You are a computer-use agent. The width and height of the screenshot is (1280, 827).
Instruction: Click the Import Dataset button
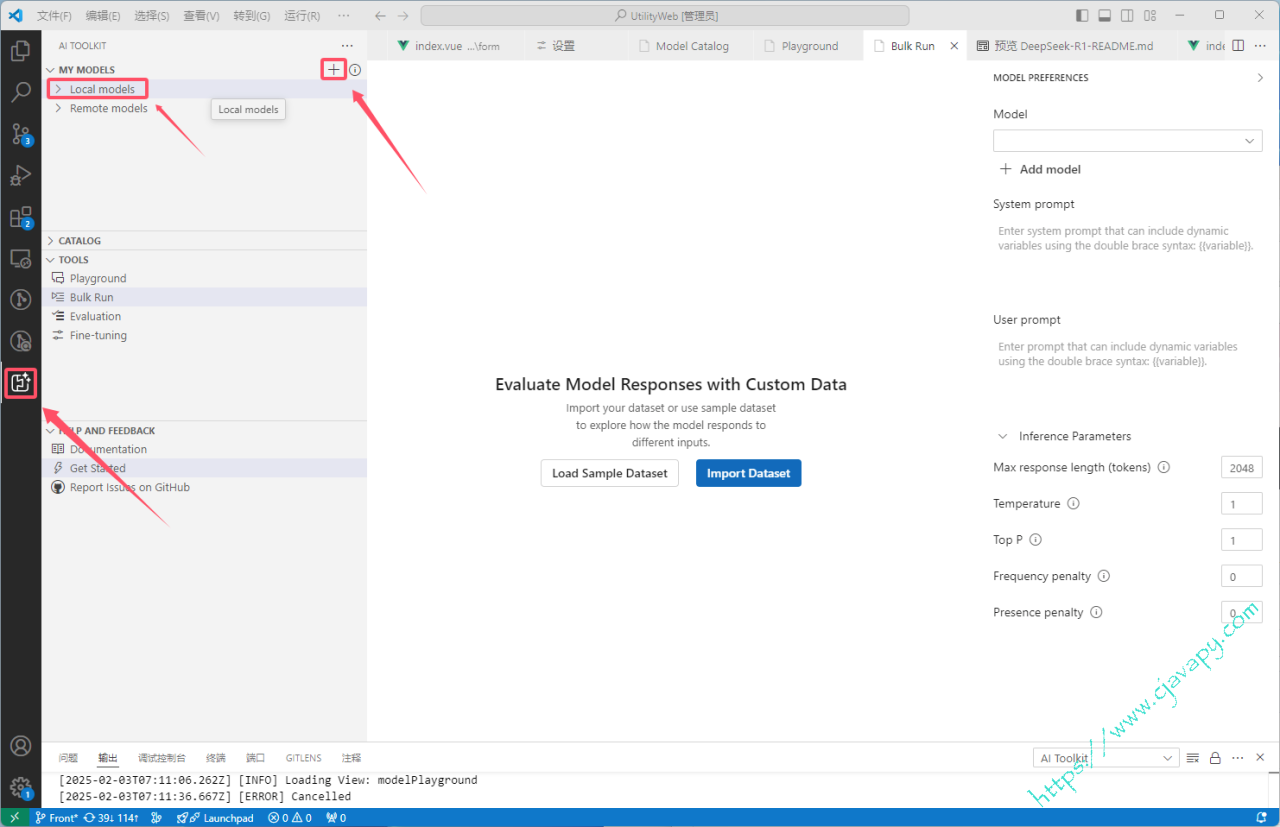[748, 473]
